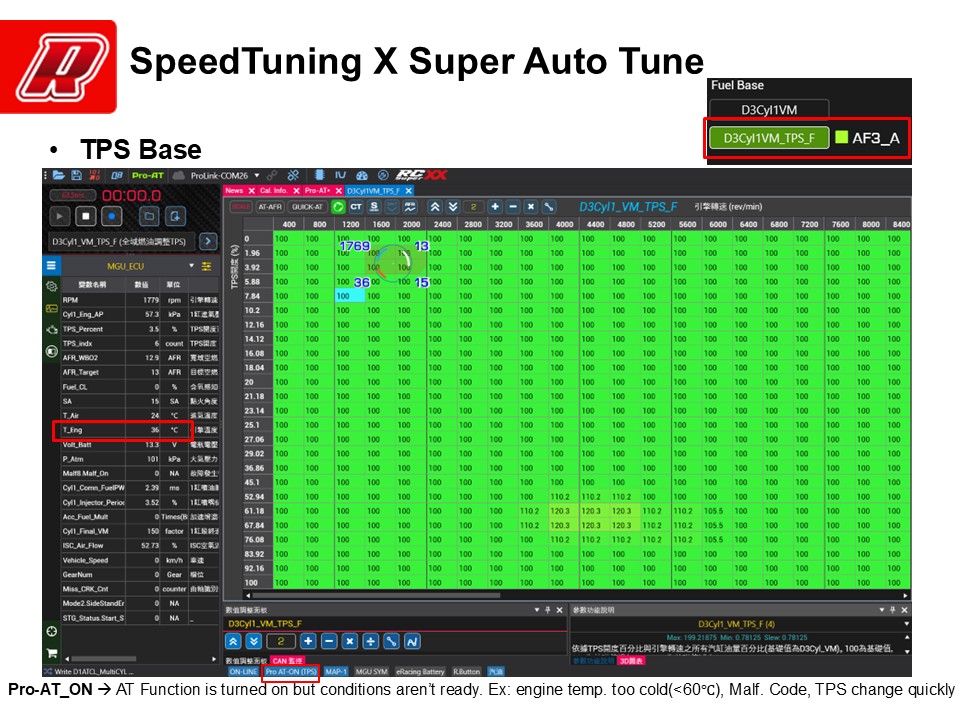Click the gauge dashboard icon in top toolbar
The width and height of the screenshot is (960, 720).
[x=361, y=175]
